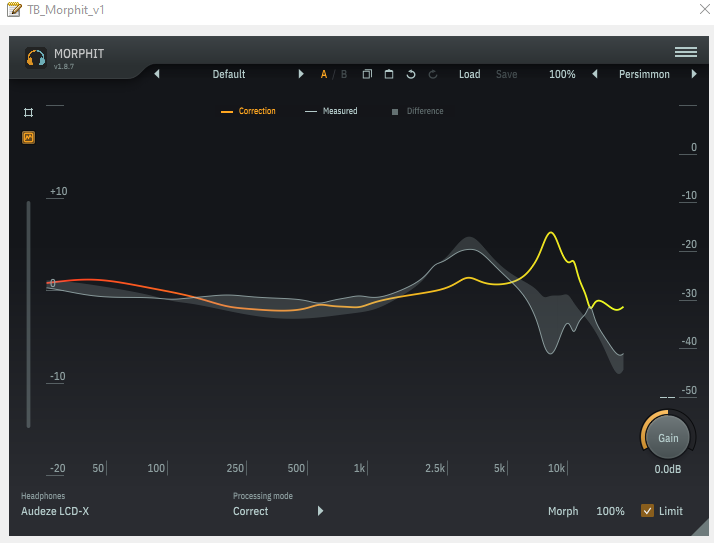Redo change icon
The width and height of the screenshot is (714, 543).
[x=433, y=74]
